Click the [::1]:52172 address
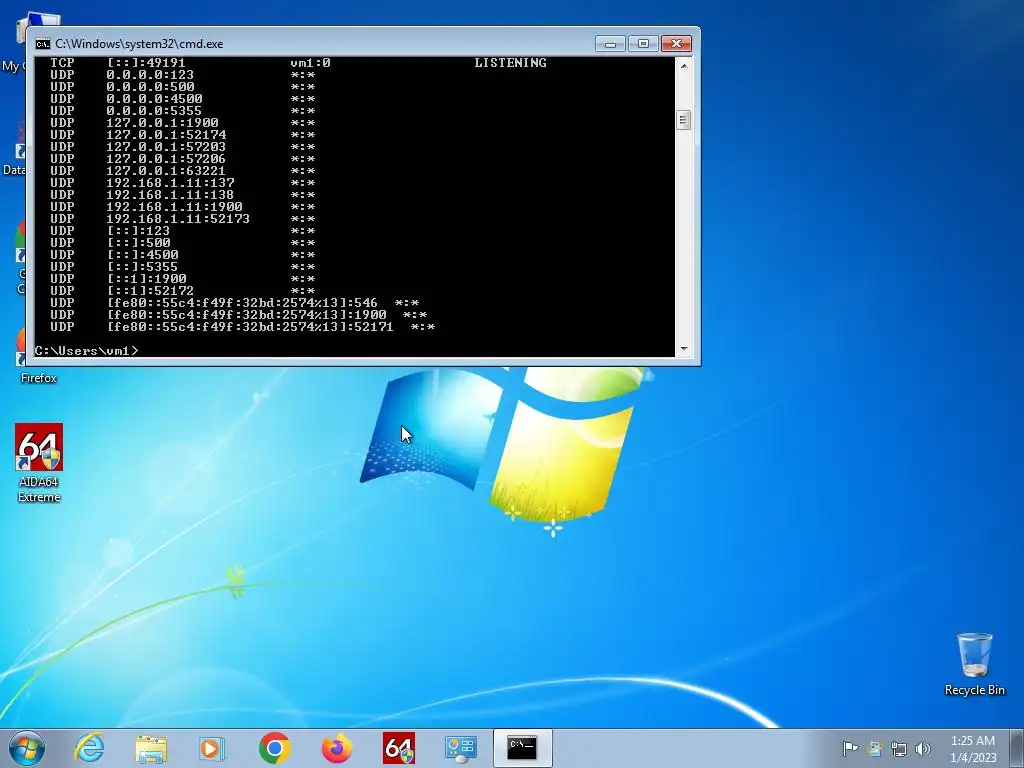The height and width of the screenshot is (768, 1024). pos(150,291)
